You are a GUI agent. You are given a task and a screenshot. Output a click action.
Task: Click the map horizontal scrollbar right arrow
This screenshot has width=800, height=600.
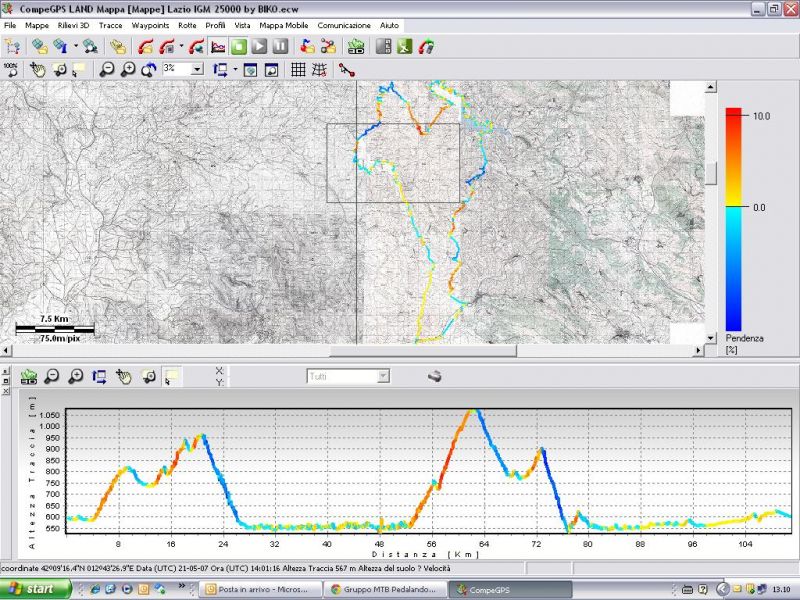(x=698, y=351)
